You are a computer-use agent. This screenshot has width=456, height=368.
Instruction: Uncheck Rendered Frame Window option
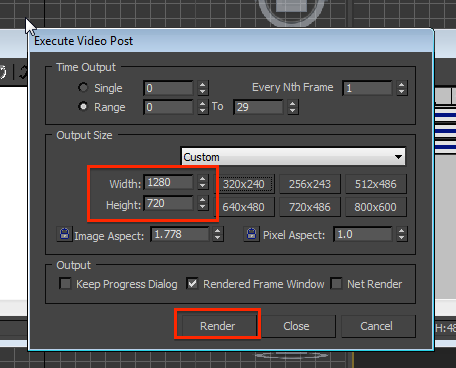(x=192, y=284)
